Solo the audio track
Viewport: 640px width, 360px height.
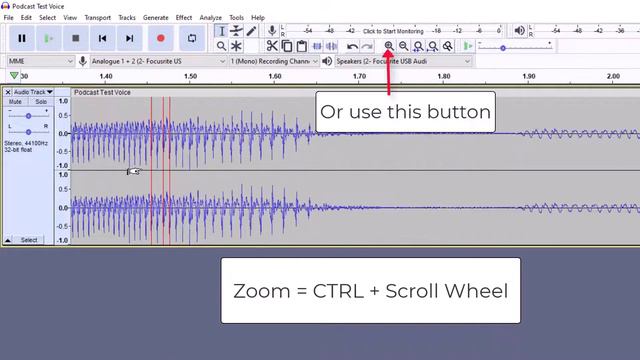pyautogui.click(x=41, y=102)
